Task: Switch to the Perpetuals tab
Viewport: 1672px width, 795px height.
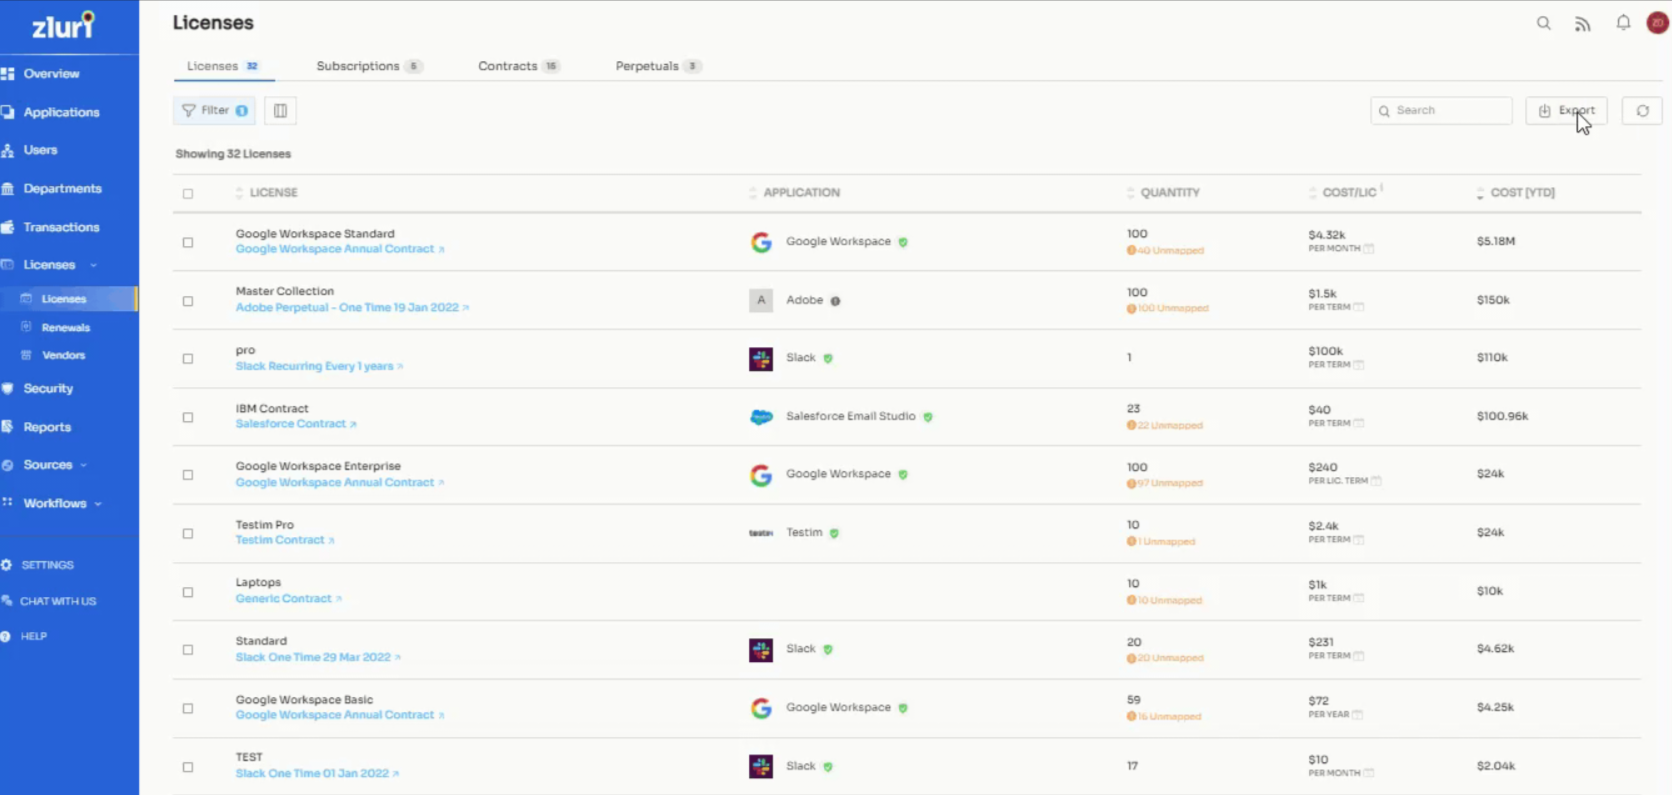Action: [x=657, y=66]
